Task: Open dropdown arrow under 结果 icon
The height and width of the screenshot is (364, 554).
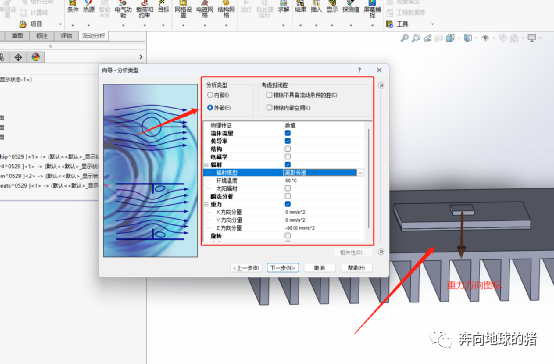Action: coord(300,25)
